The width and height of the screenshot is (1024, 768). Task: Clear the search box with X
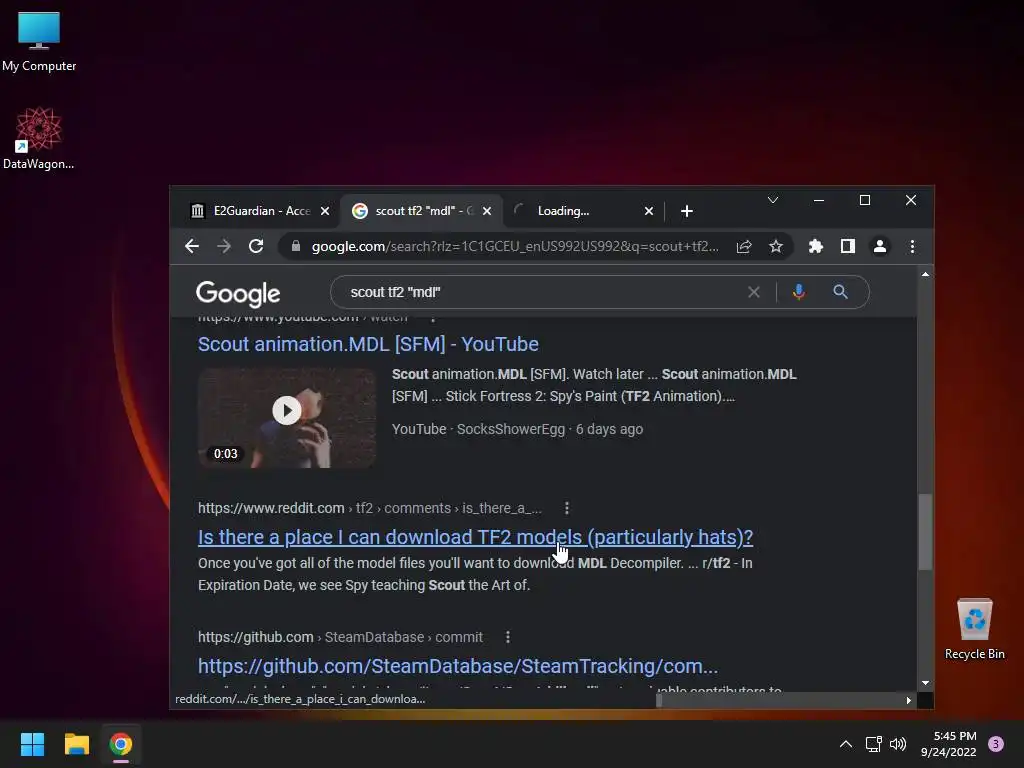754,292
